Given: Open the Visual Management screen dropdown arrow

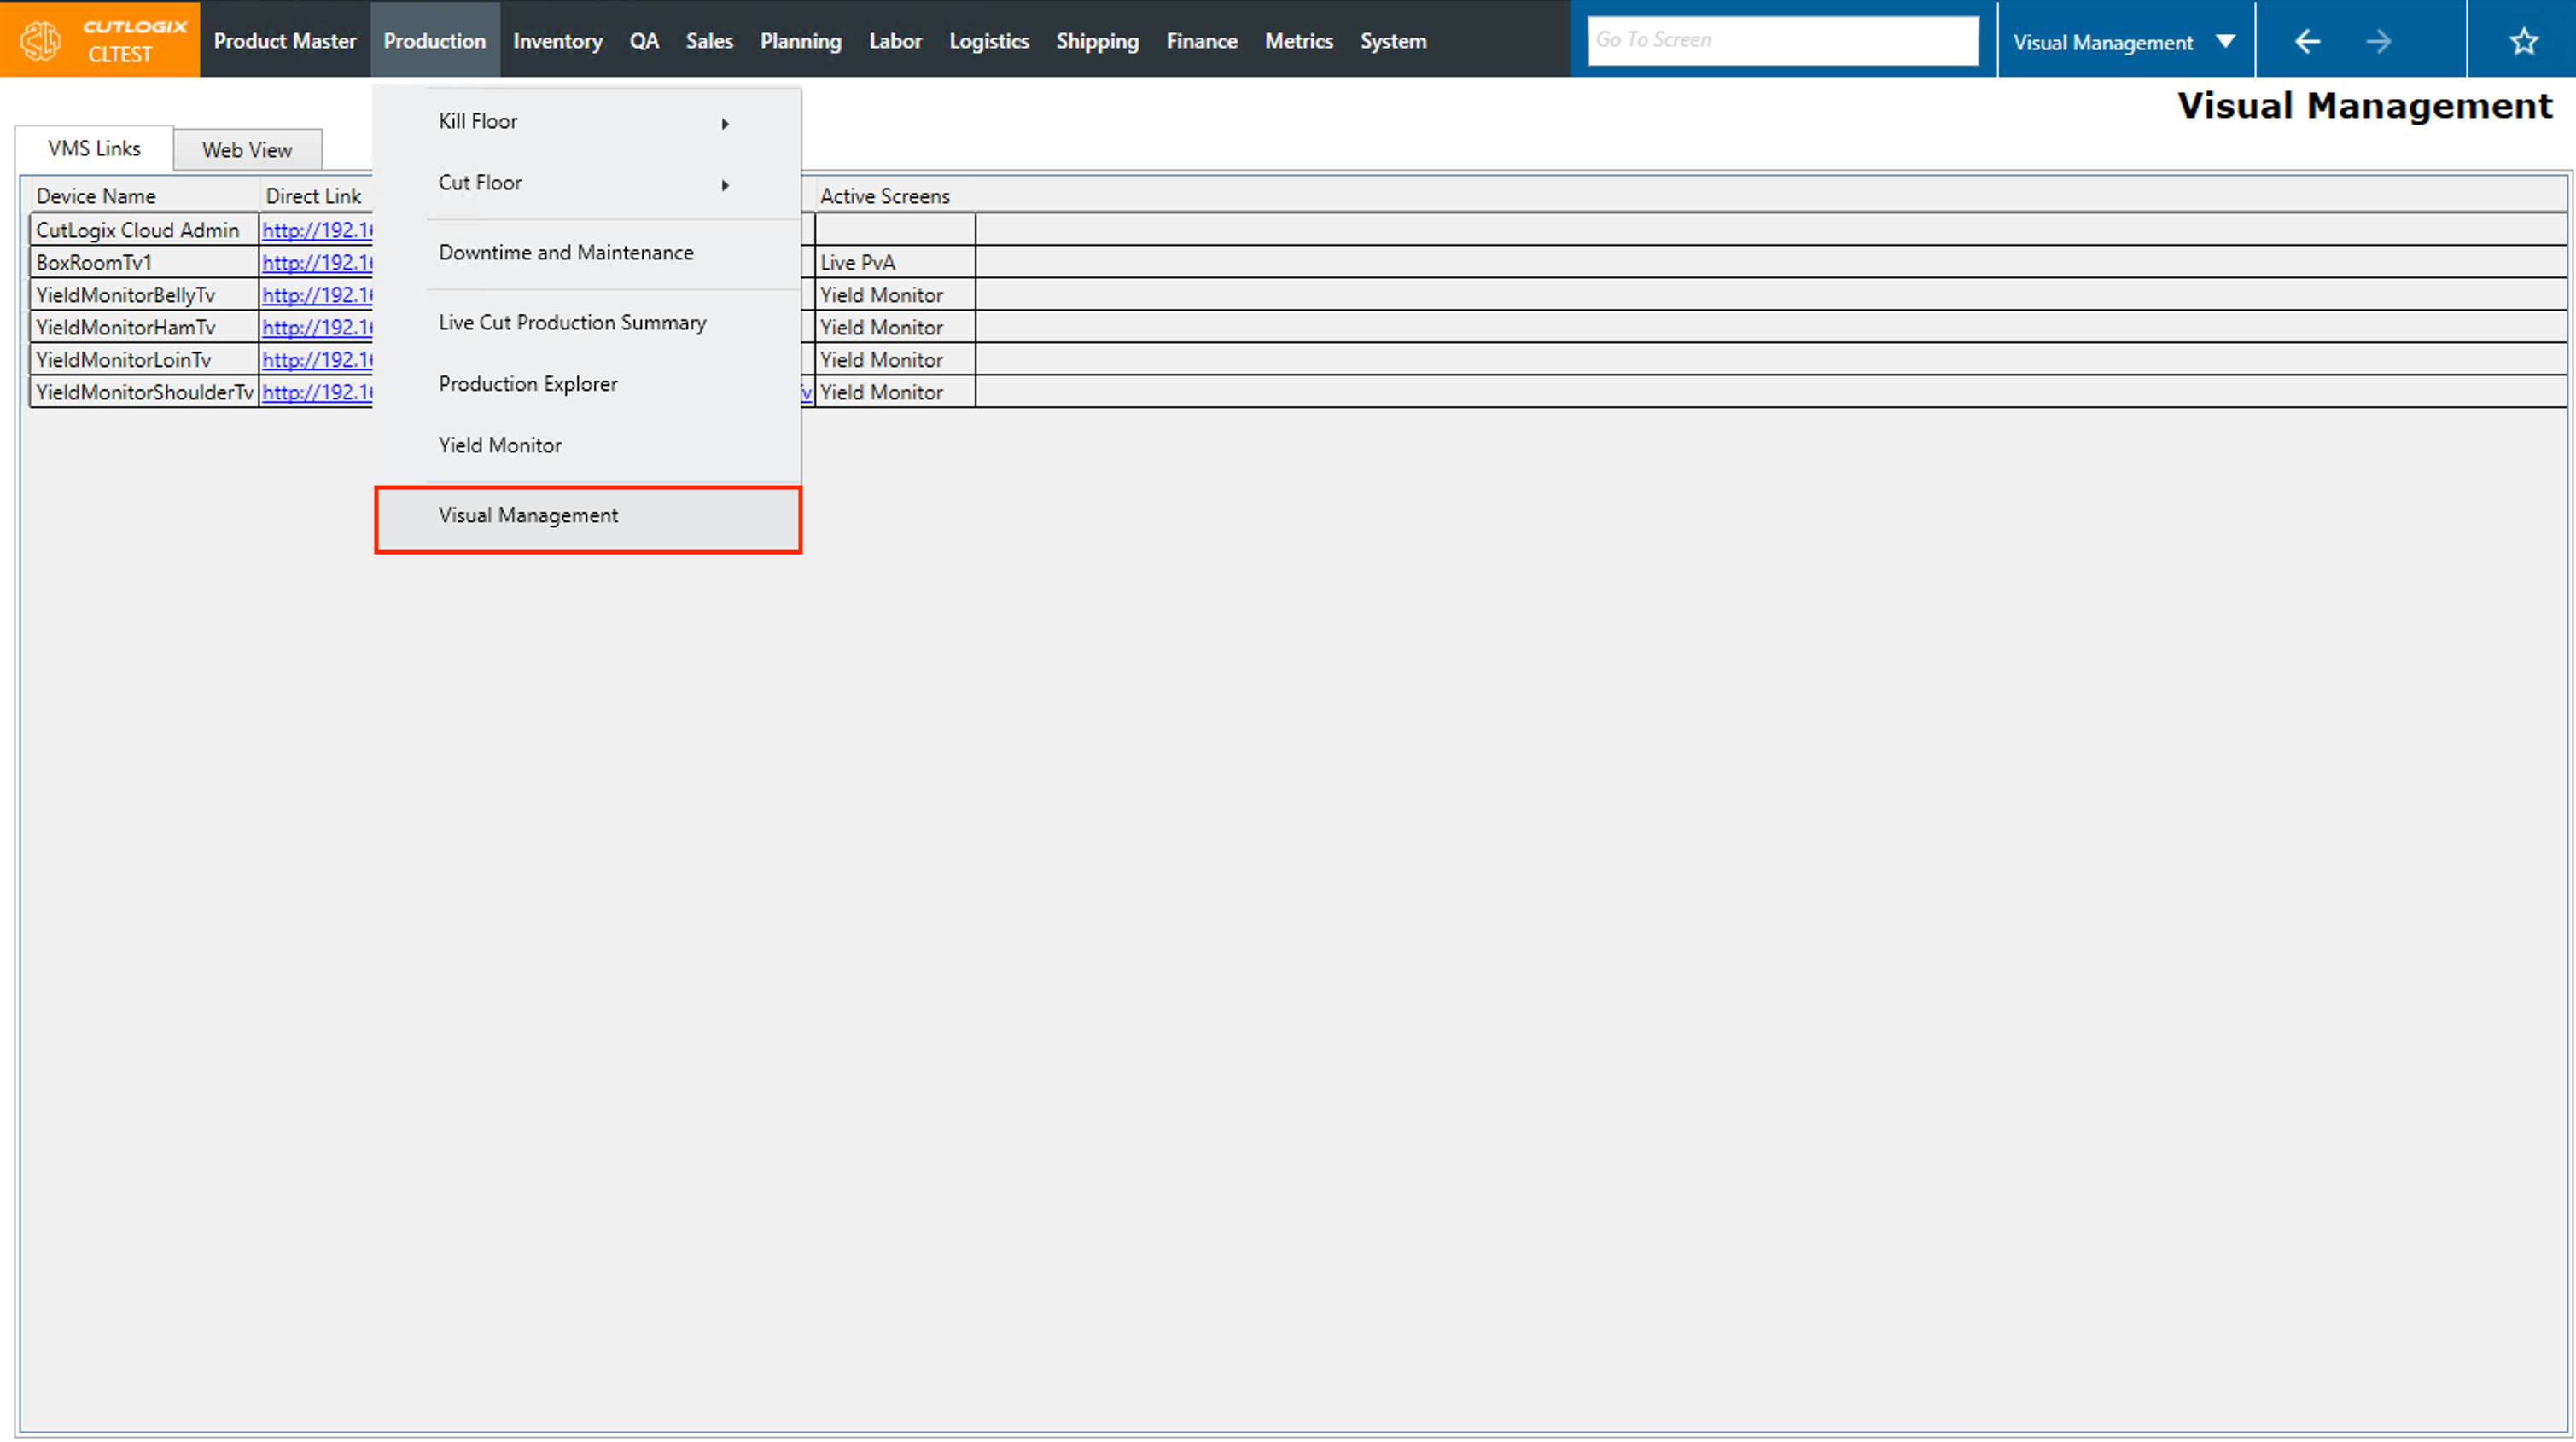Looking at the screenshot, I should point(2225,41).
